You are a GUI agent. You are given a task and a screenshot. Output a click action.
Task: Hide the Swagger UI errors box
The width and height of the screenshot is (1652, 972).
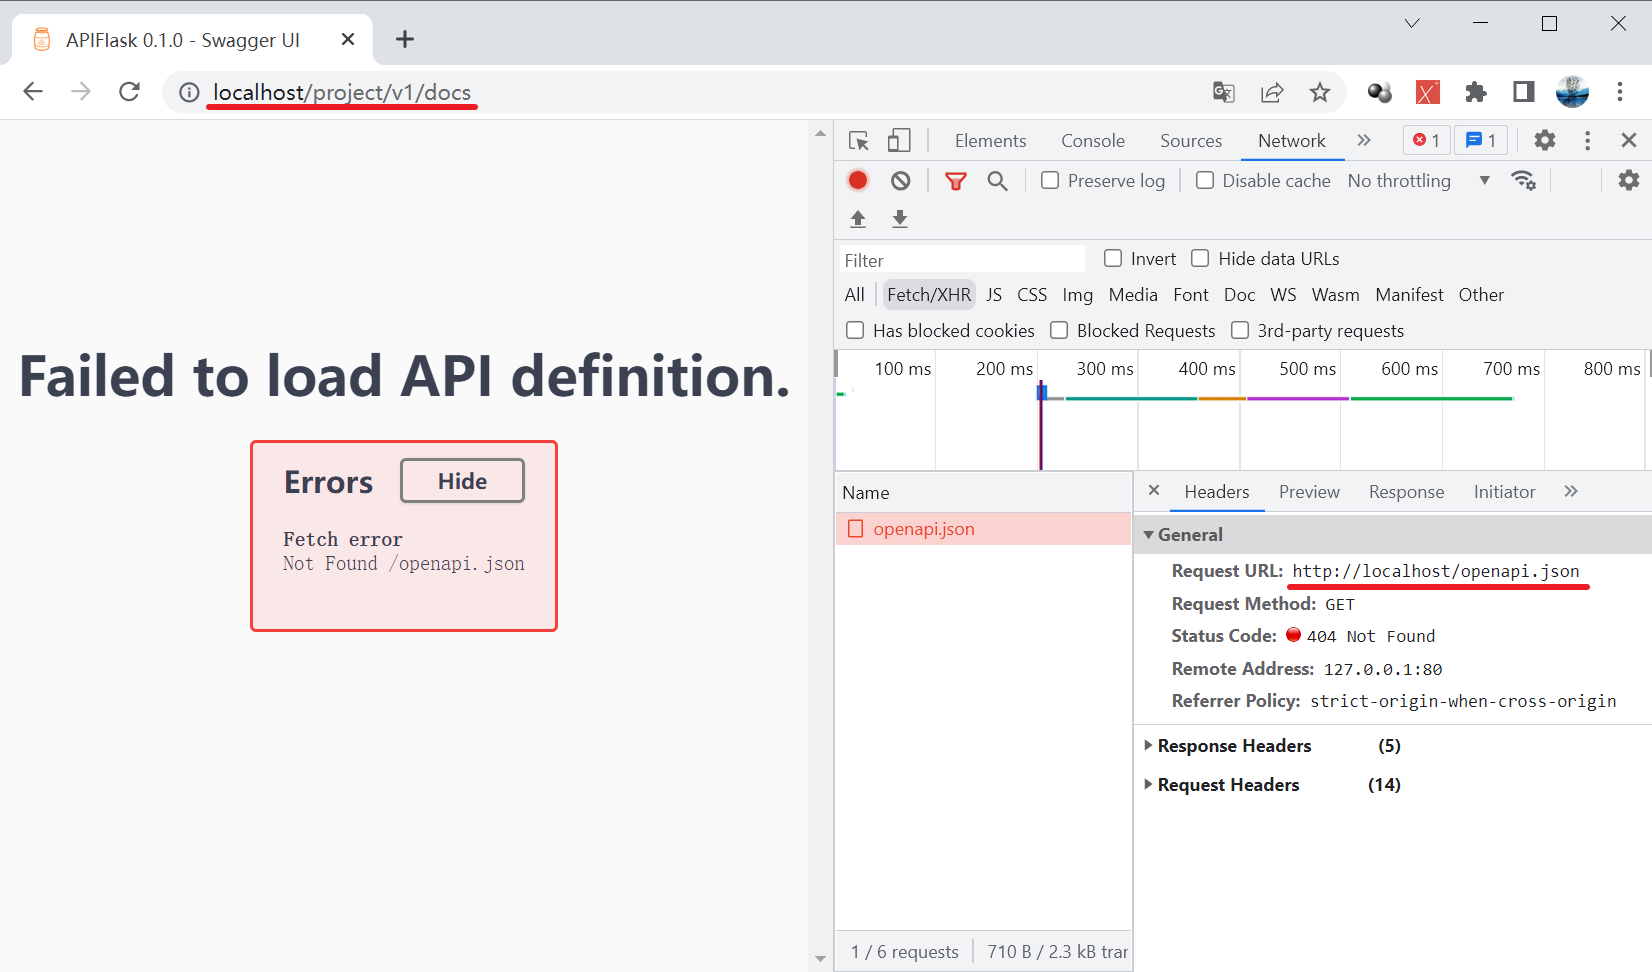pos(461,480)
